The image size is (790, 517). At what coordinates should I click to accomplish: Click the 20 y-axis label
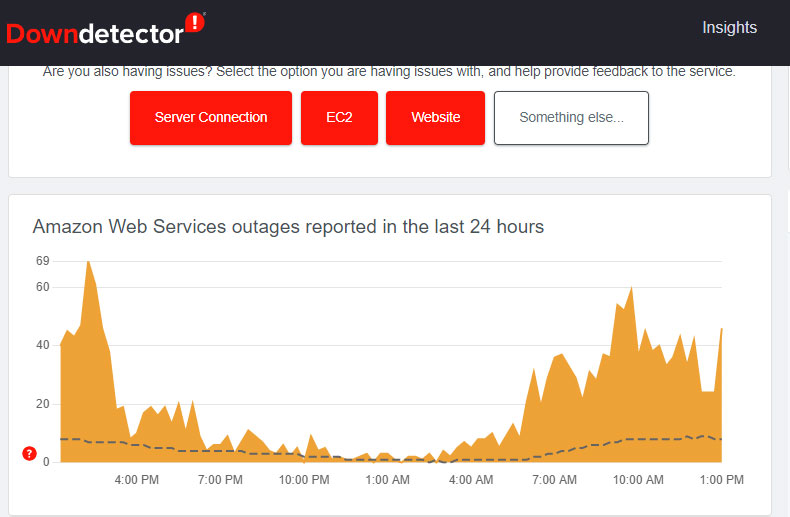click(x=43, y=404)
